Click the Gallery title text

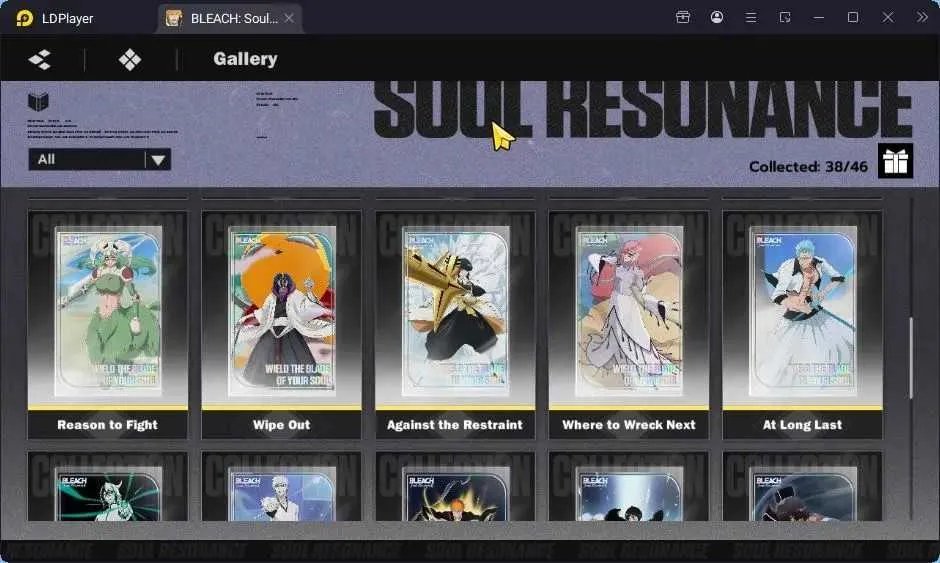pyautogui.click(x=245, y=59)
